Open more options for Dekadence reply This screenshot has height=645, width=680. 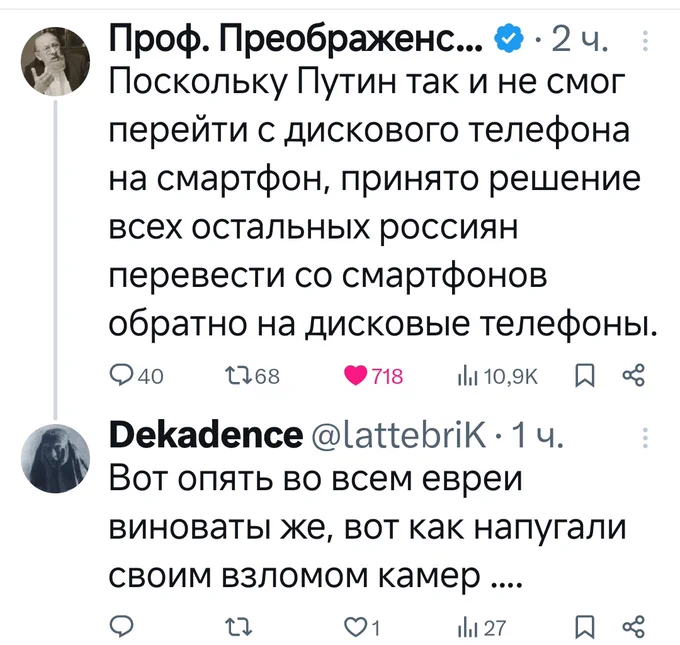[645, 436]
